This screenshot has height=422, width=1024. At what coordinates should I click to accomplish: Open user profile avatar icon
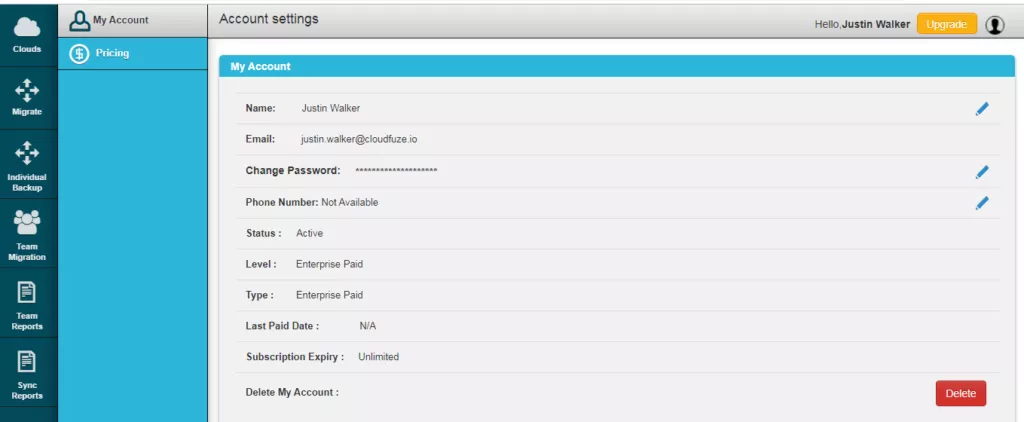click(995, 25)
